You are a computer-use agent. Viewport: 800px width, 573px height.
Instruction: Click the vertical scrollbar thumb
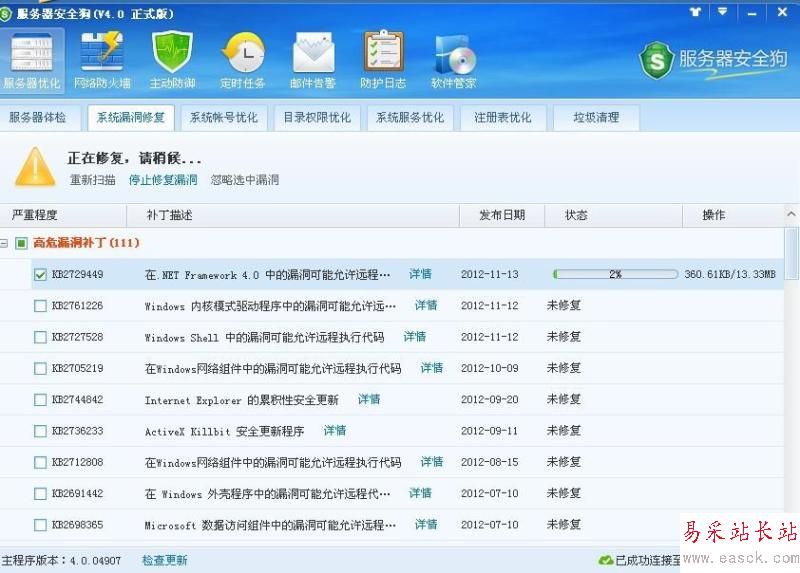(792, 254)
